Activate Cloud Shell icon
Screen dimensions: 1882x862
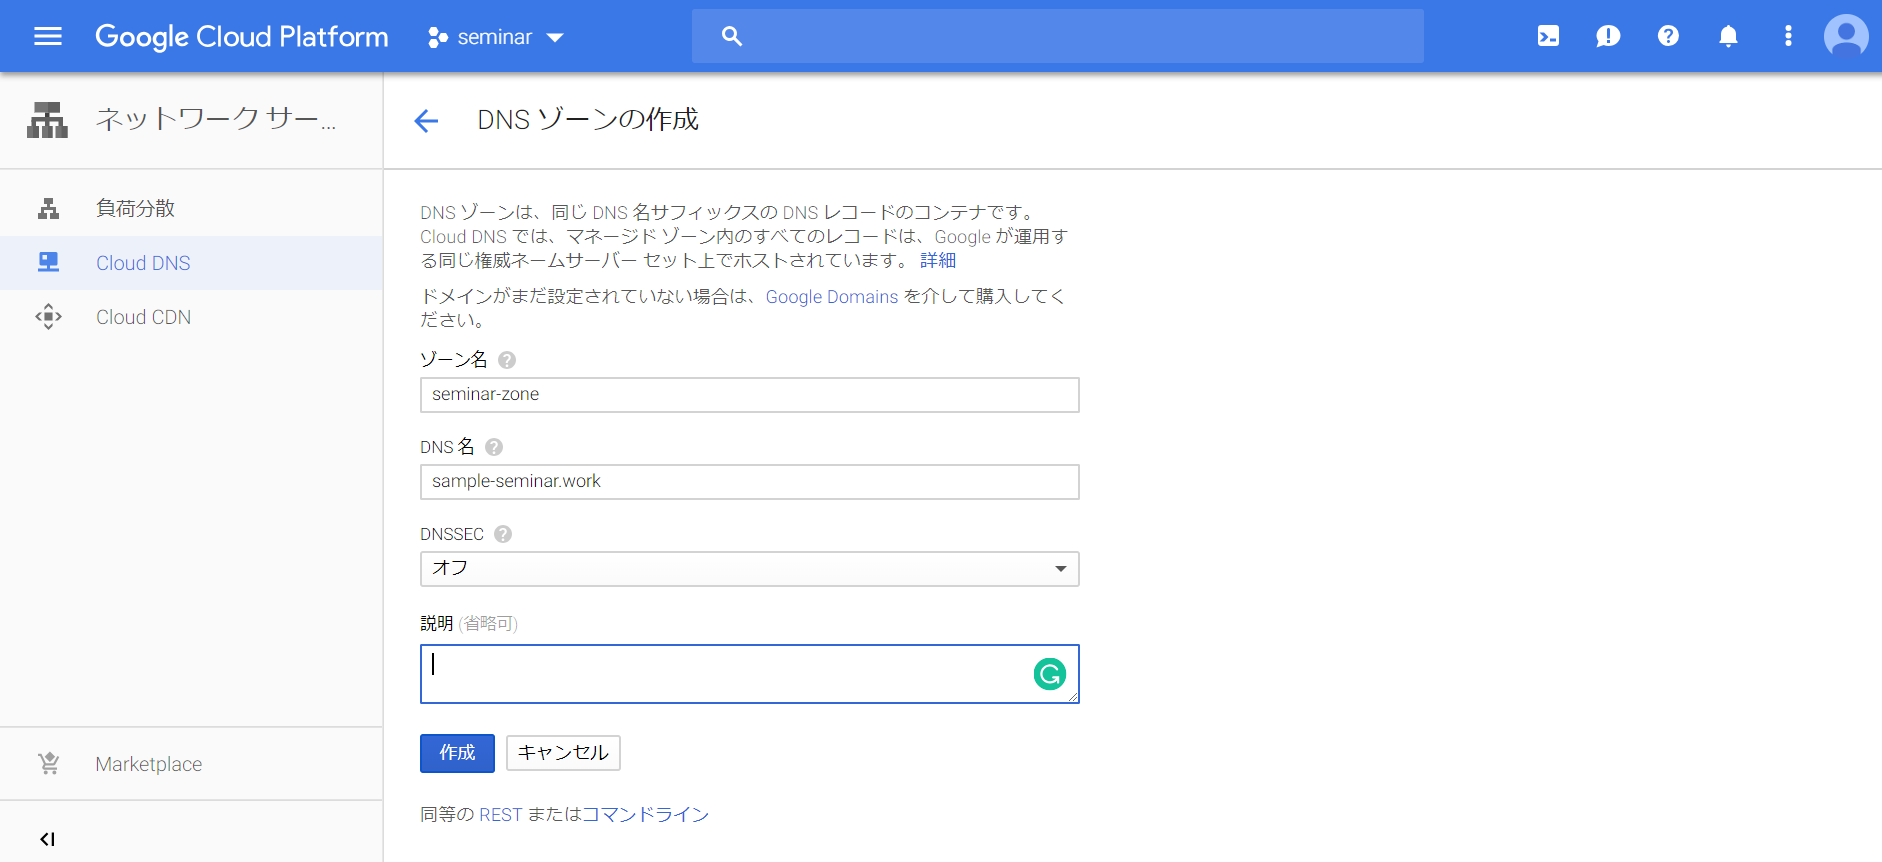[x=1548, y=37]
